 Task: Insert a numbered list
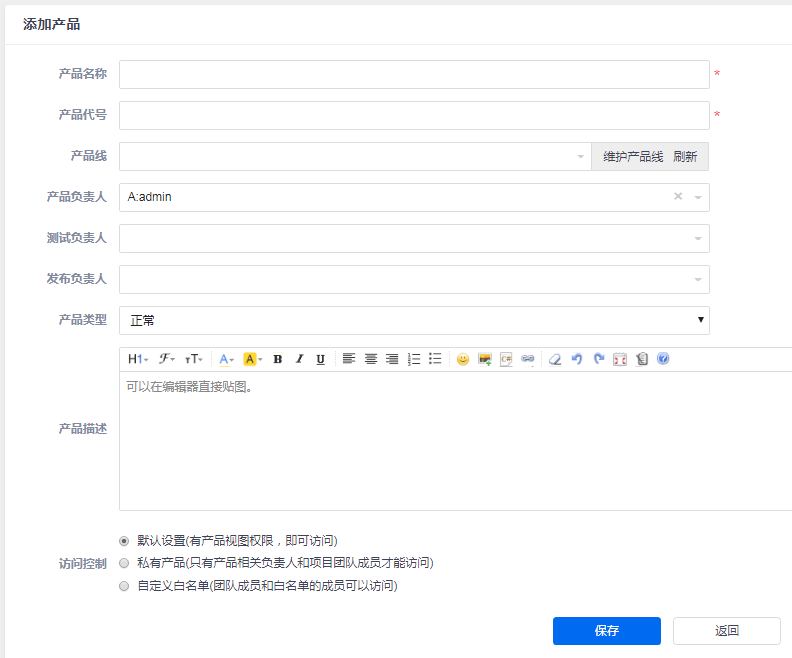[414, 359]
